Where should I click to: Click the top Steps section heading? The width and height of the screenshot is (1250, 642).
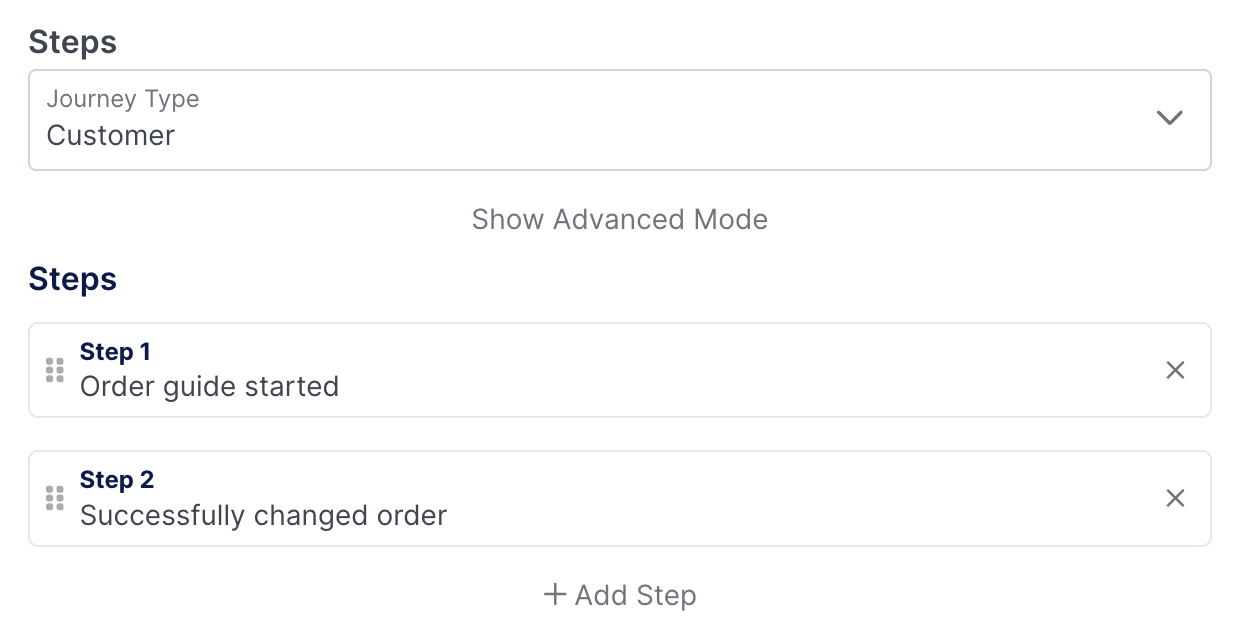point(73,42)
